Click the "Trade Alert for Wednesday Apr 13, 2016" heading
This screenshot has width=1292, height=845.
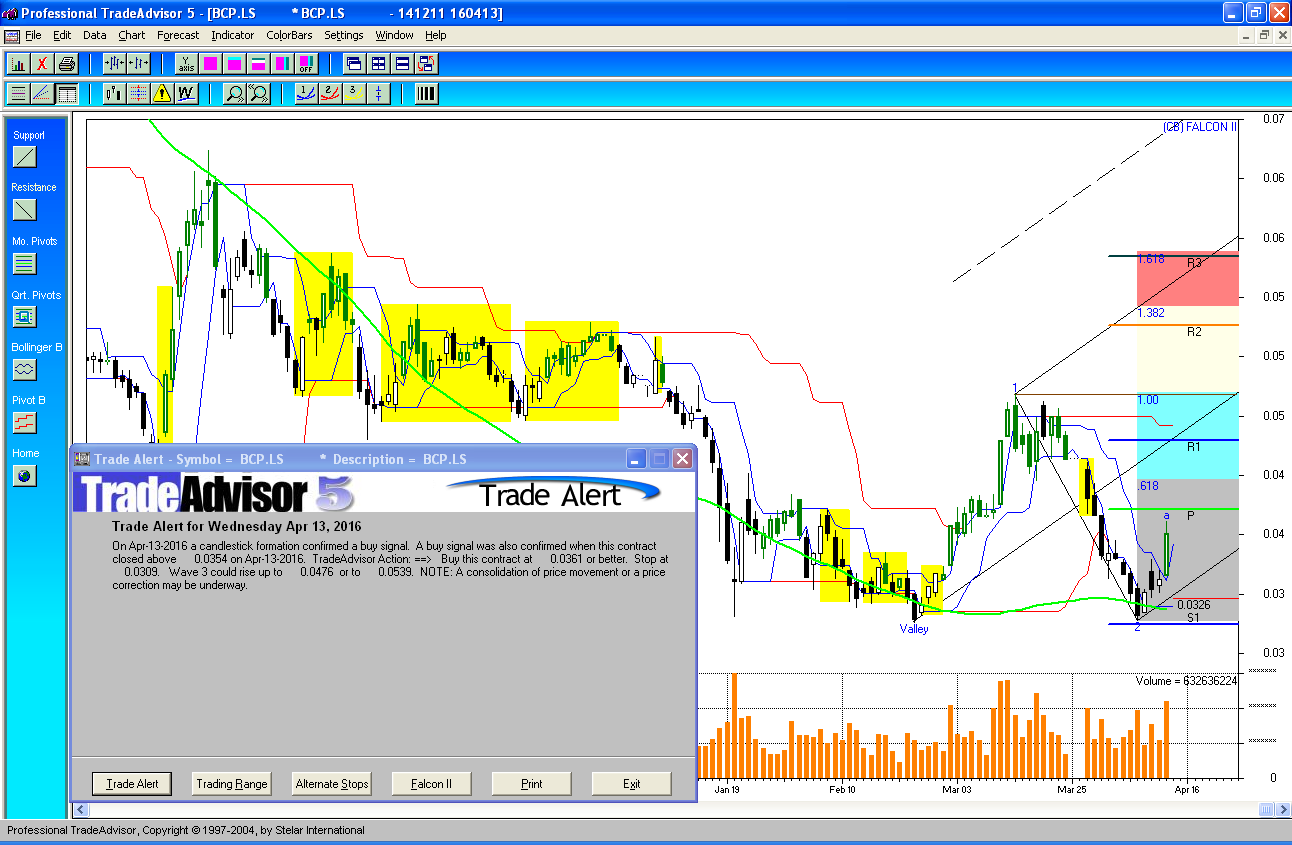[x=237, y=526]
